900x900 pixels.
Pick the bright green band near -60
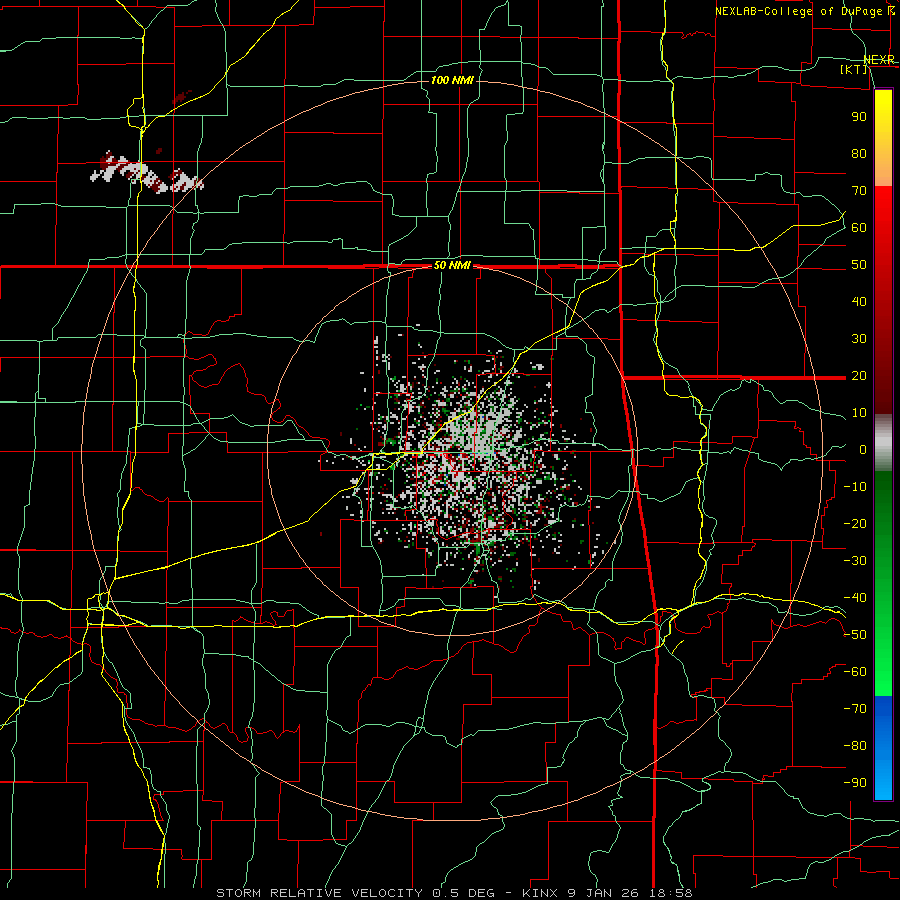[x=883, y=672]
